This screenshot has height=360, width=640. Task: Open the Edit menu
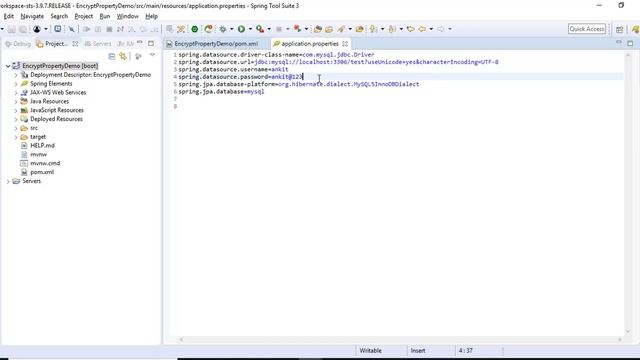click(9, 16)
